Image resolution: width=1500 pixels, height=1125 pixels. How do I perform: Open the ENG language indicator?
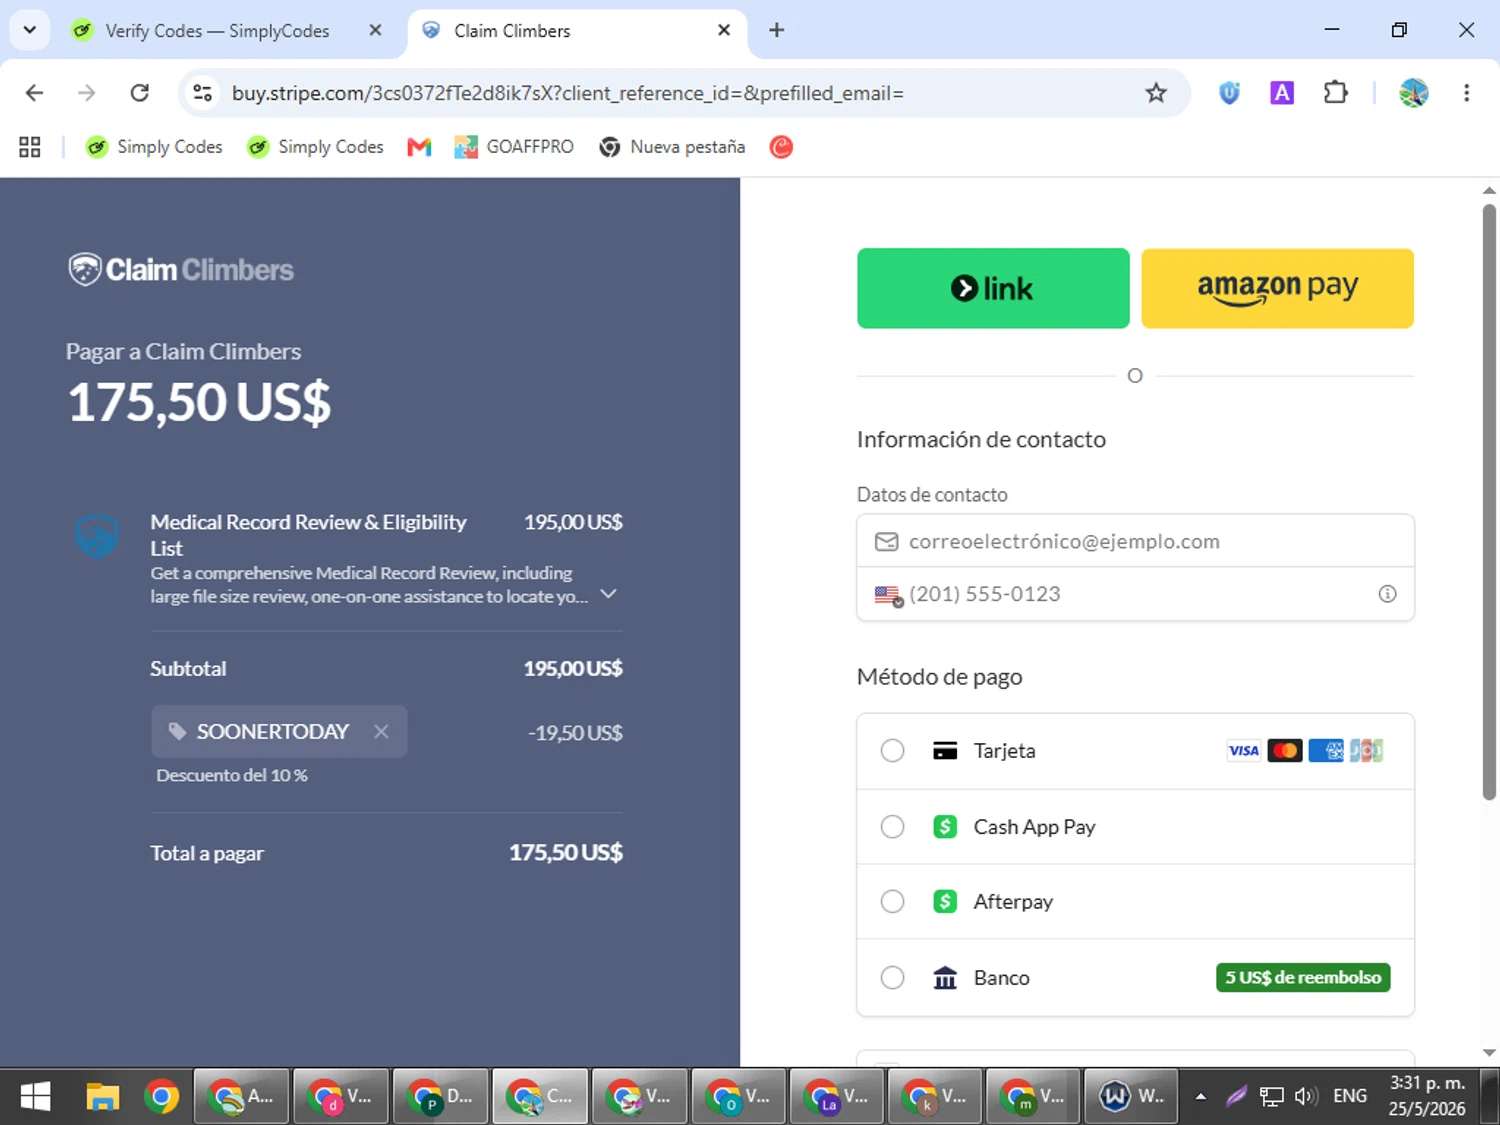pos(1350,1097)
